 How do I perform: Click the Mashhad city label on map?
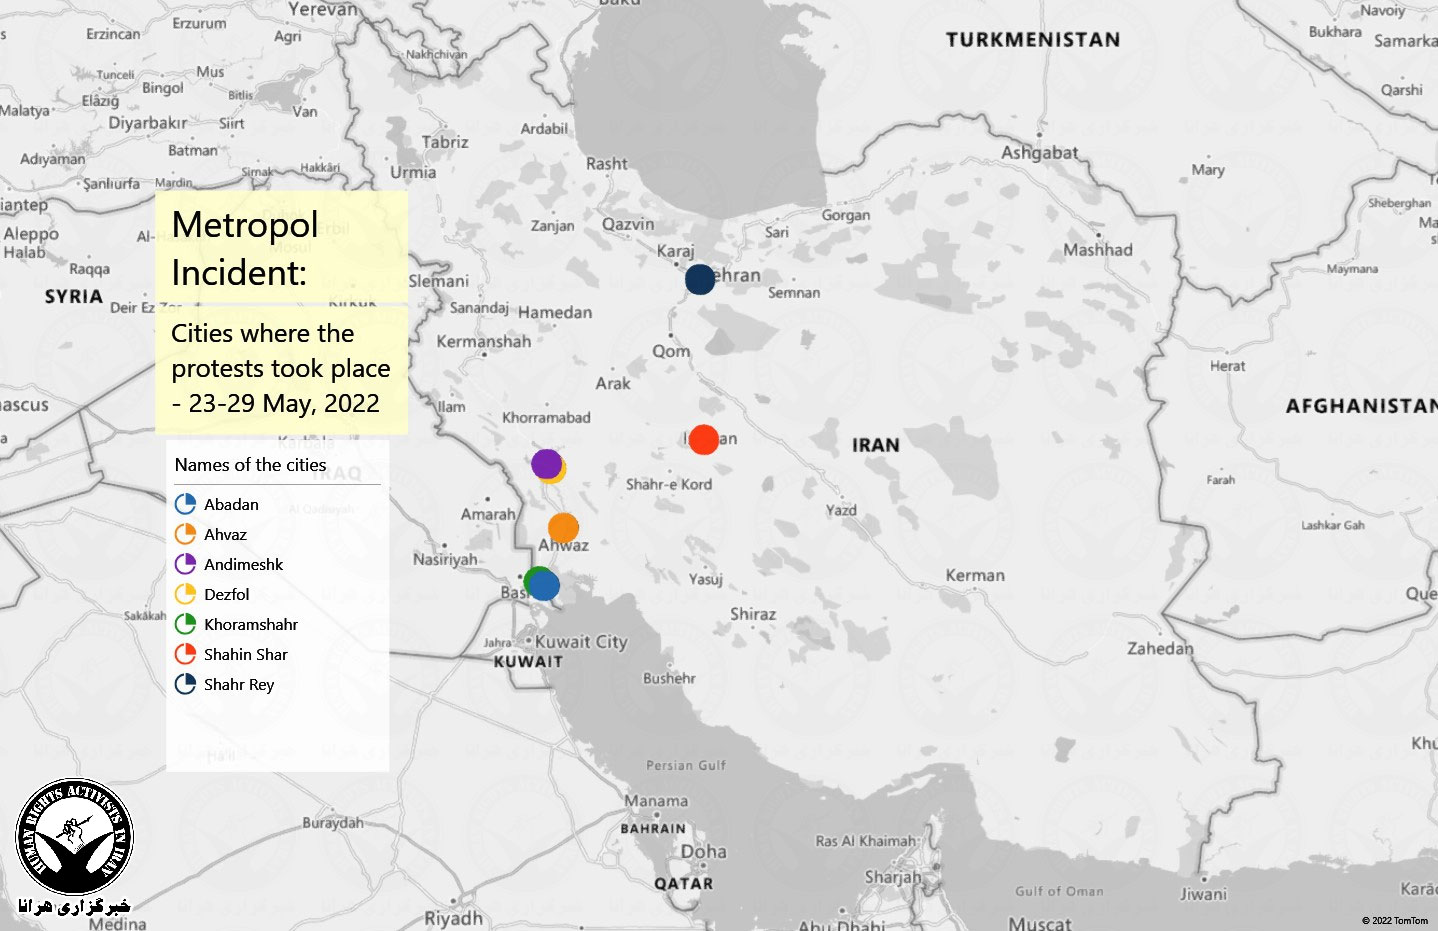point(1097,250)
